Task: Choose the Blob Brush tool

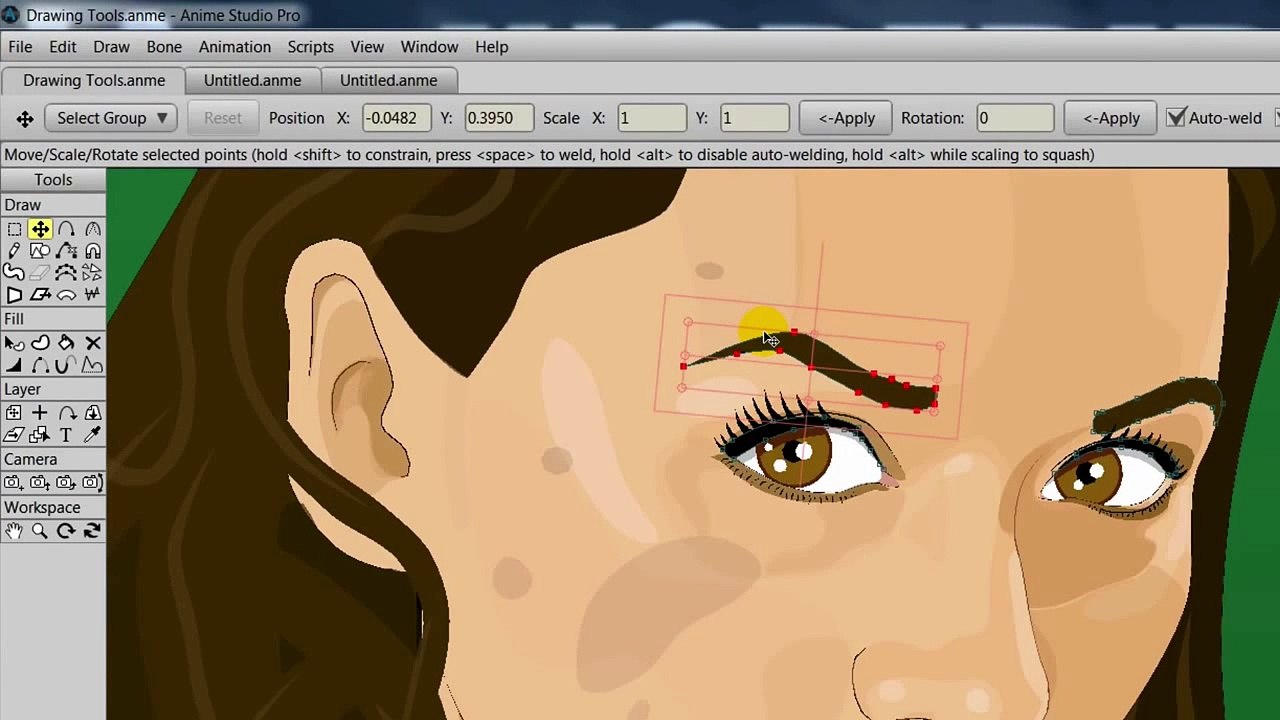Action: point(14,273)
